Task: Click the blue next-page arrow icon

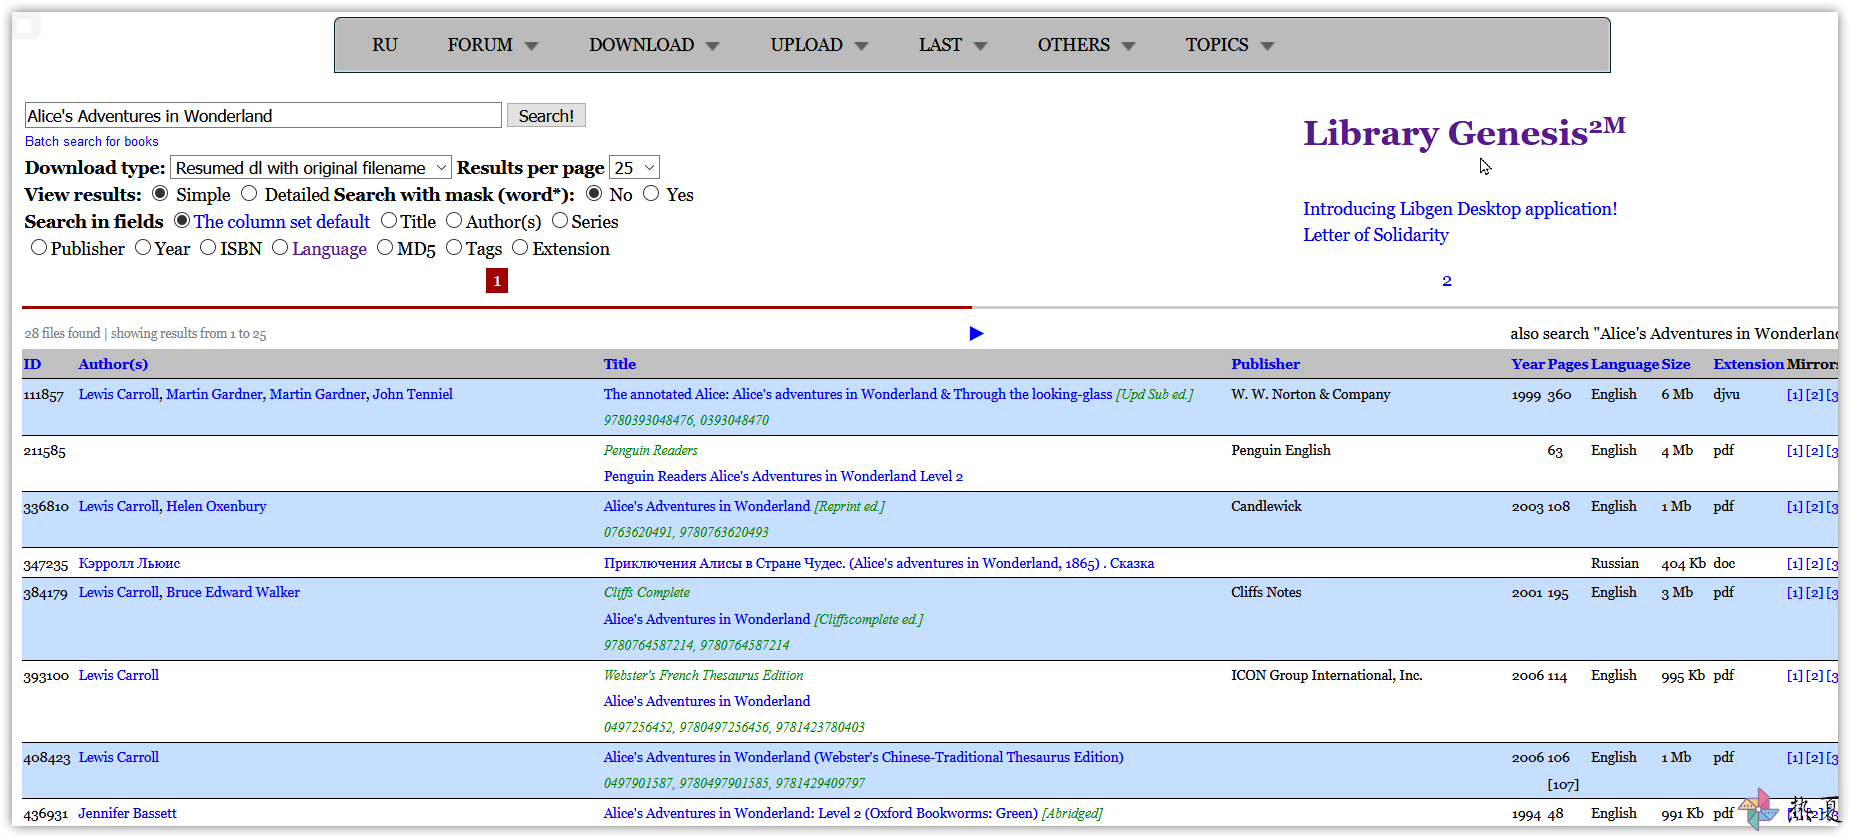Action: coord(976,333)
